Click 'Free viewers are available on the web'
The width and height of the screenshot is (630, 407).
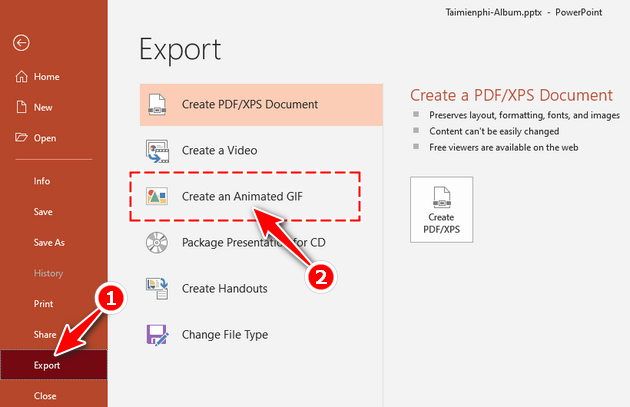(503, 147)
